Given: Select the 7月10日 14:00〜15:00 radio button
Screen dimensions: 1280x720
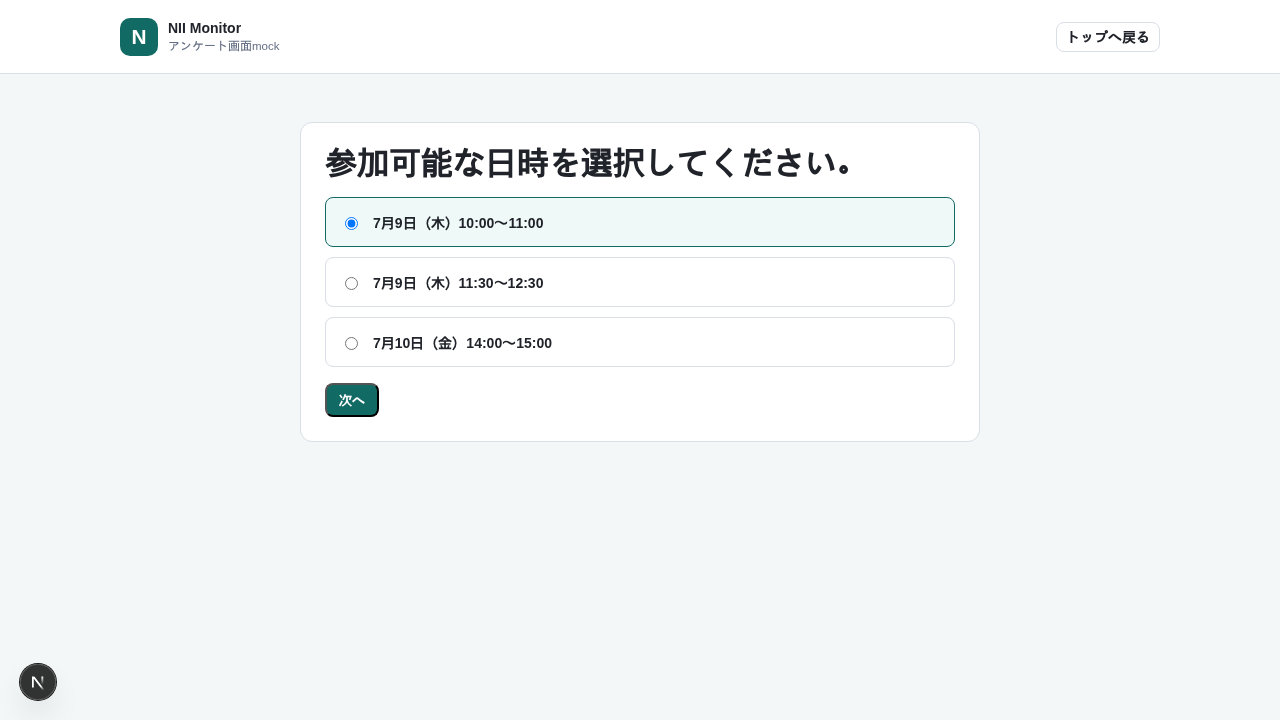Looking at the screenshot, I should [x=351, y=343].
